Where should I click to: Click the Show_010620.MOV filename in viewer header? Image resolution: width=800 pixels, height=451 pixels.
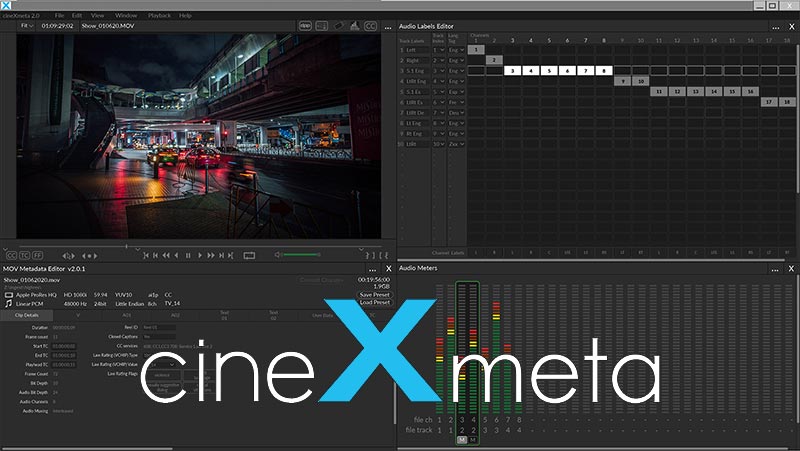[108, 26]
